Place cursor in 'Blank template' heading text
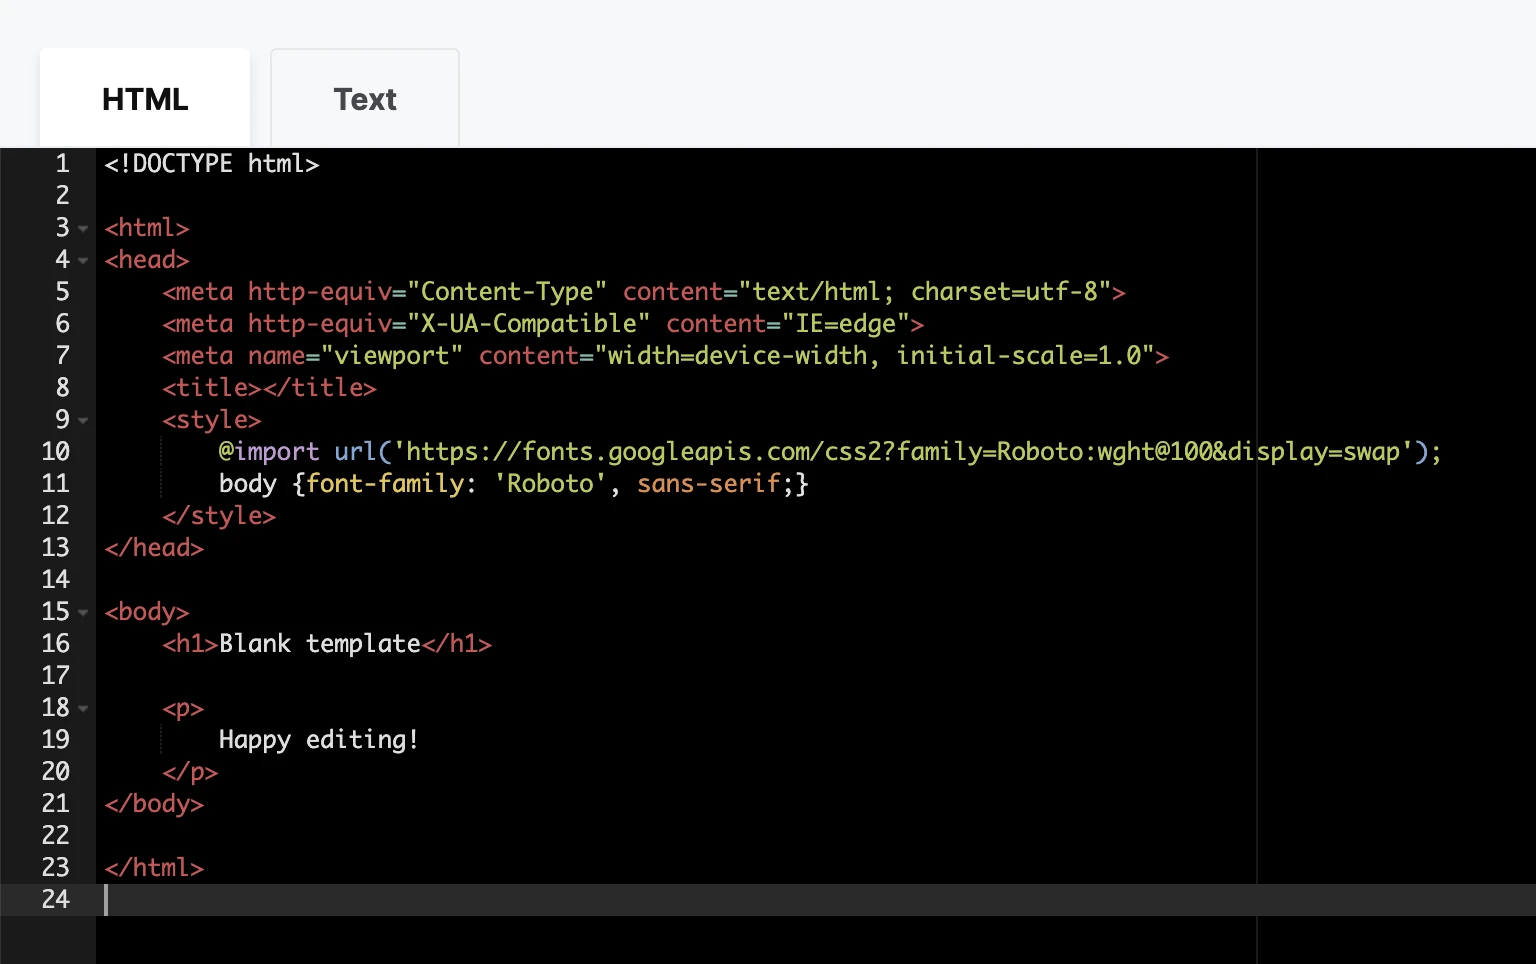Screen dimensions: 1536x964 [x=320, y=644]
